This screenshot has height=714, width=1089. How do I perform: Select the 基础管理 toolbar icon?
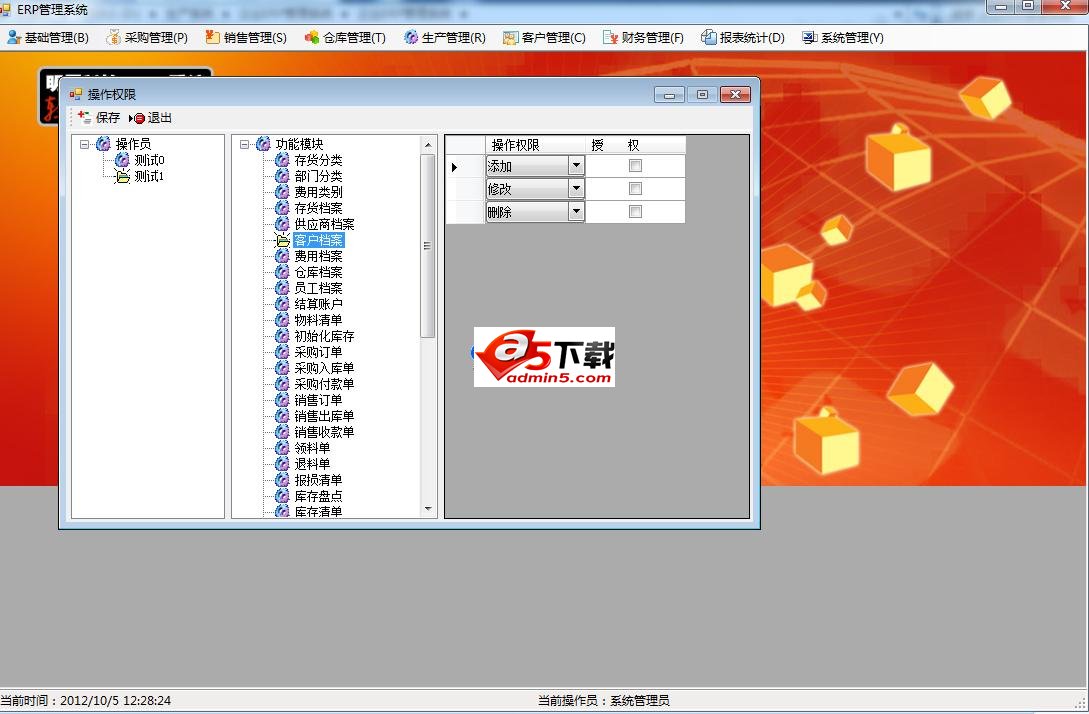click(x=15, y=37)
